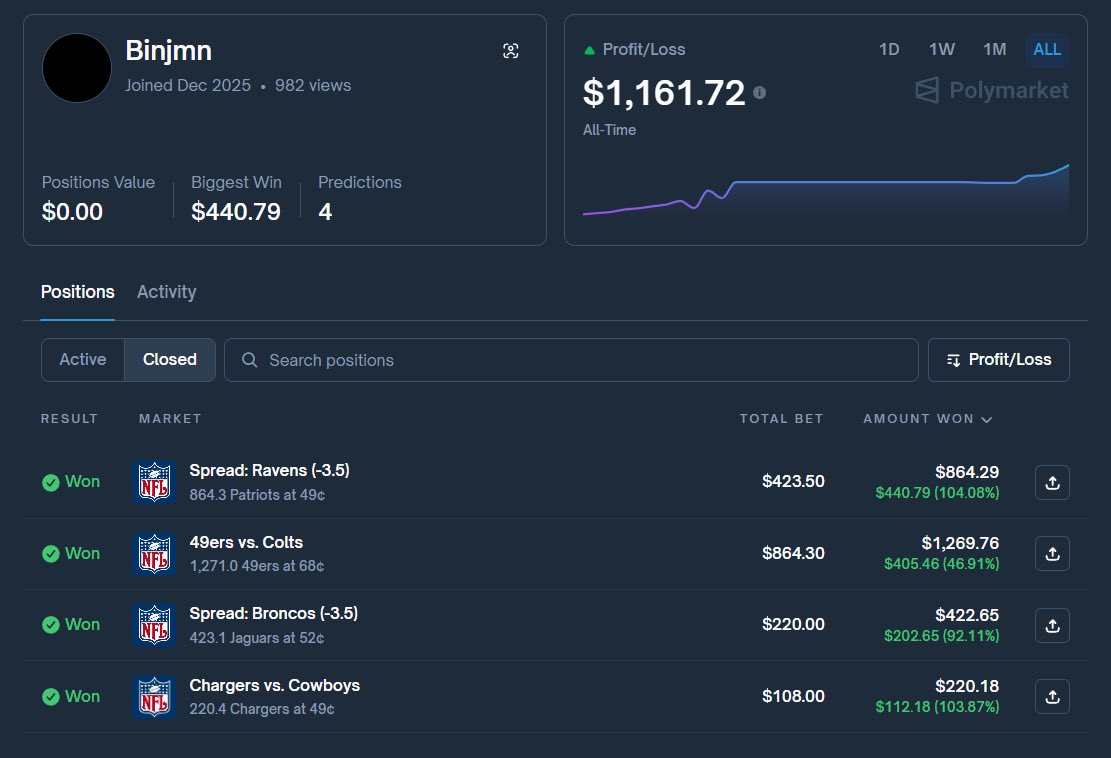This screenshot has height=758, width=1111.
Task: Click the $864.30 total bet amount
Action: 793,553
